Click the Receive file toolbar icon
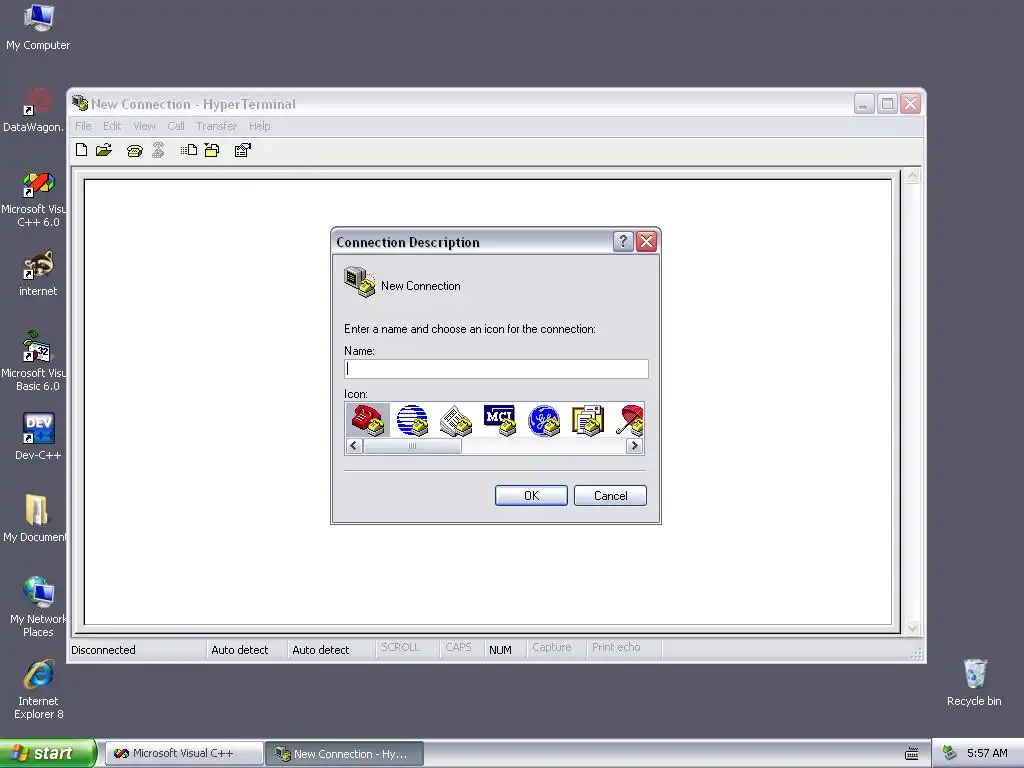Image resolution: width=1024 pixels, height=768 pixels. [x=212, y=150]
